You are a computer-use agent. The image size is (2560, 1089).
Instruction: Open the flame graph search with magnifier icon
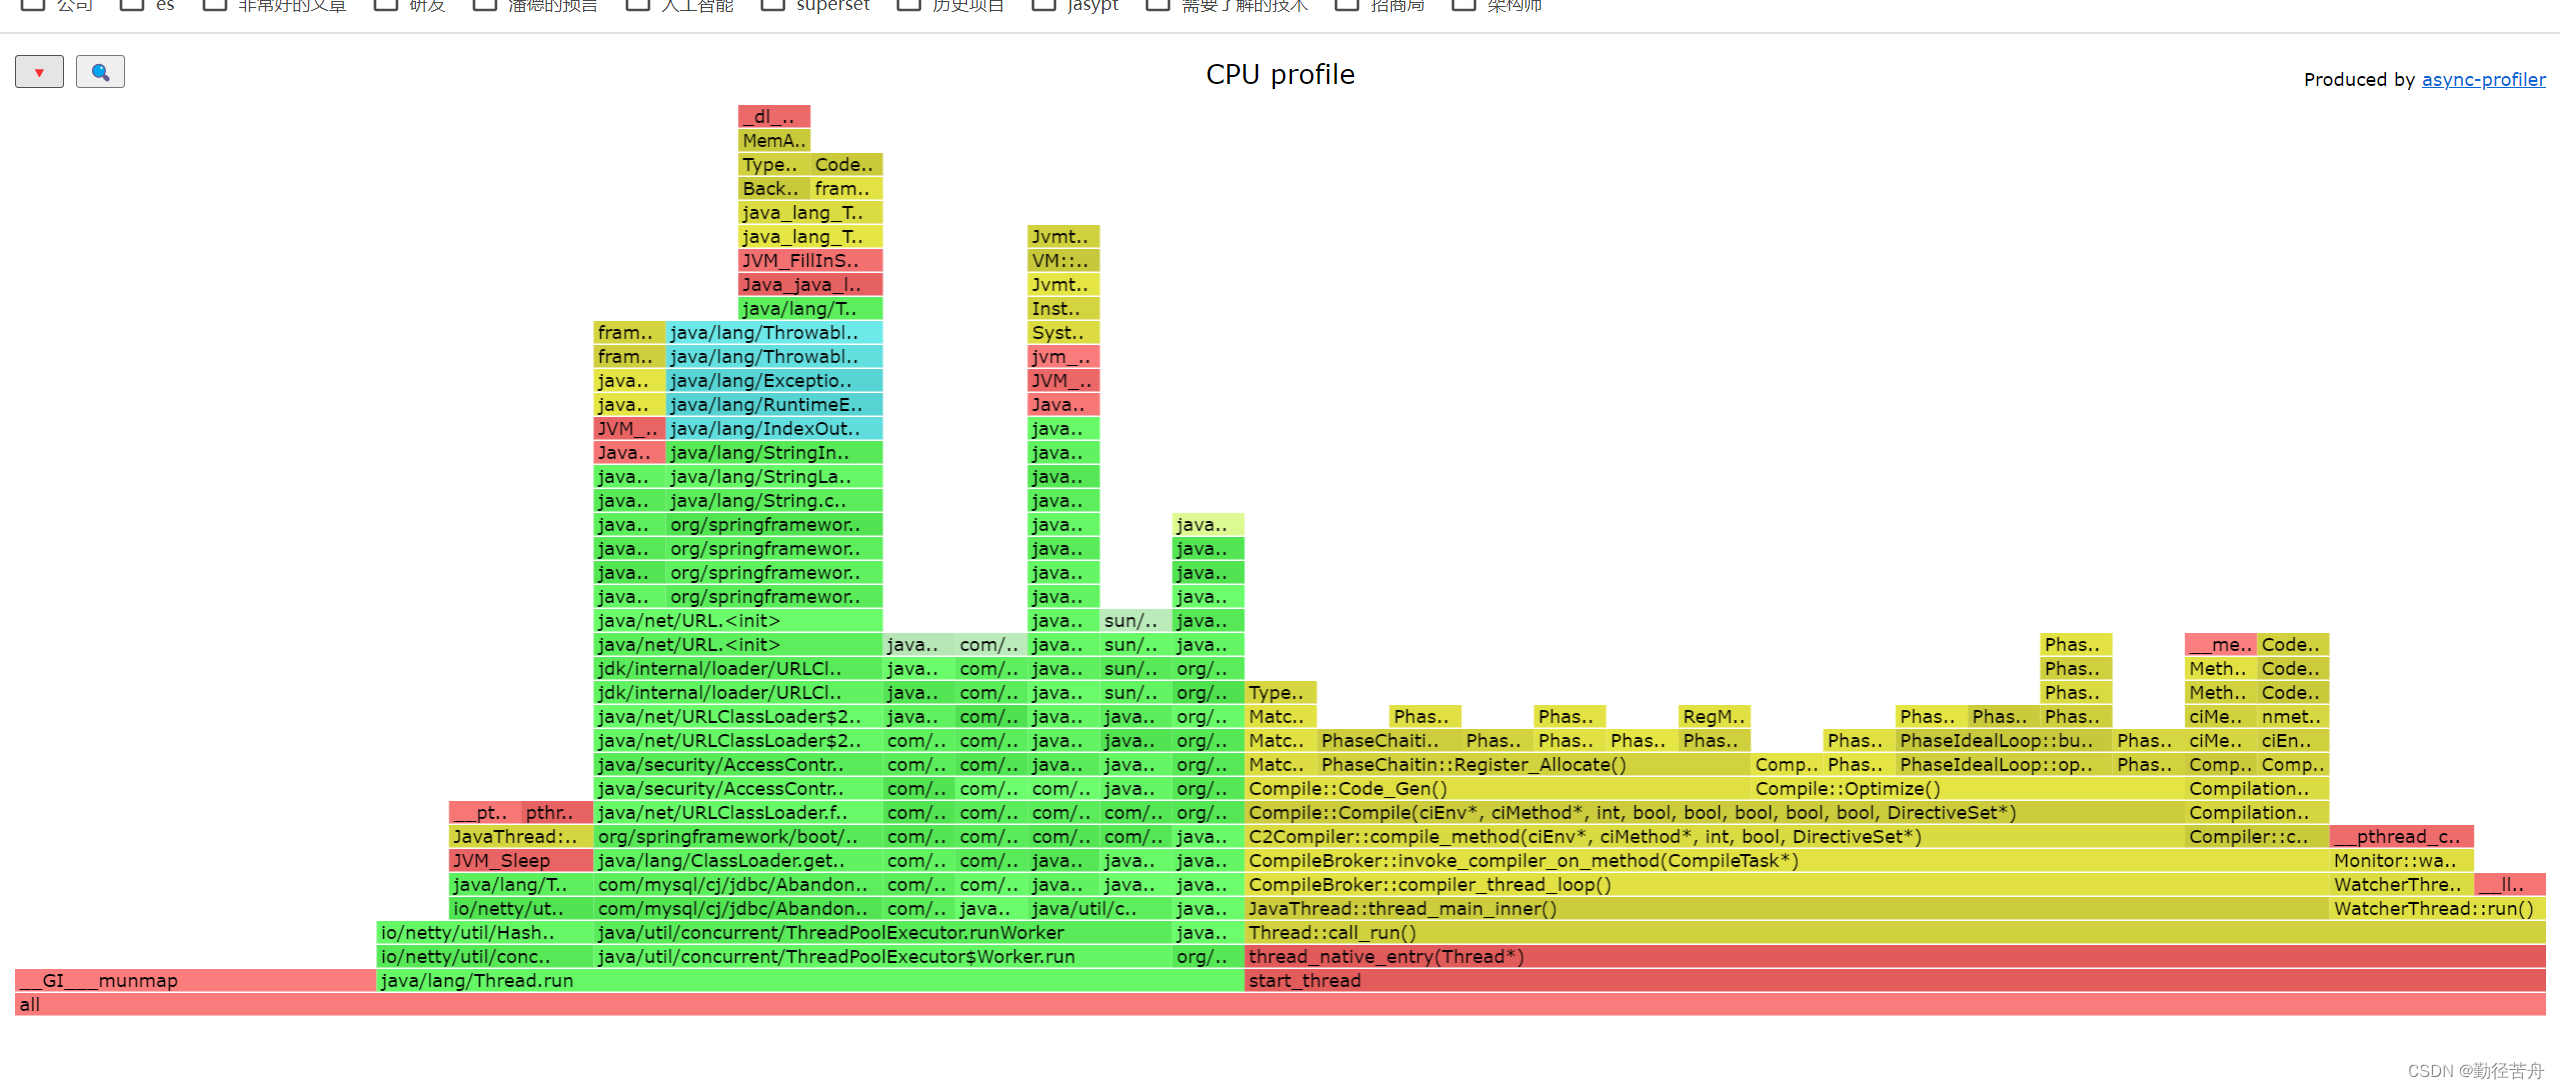[100, 71]
